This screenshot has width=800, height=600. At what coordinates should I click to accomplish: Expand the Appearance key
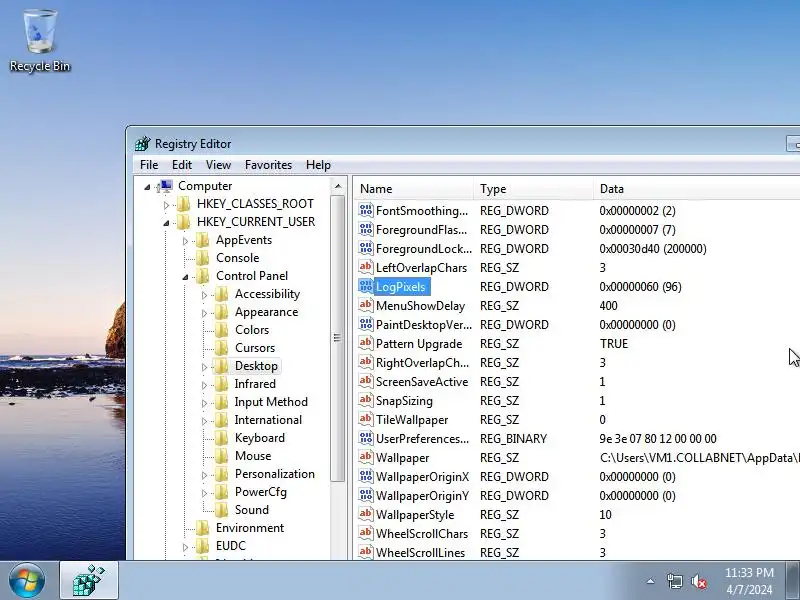point(204,313)
